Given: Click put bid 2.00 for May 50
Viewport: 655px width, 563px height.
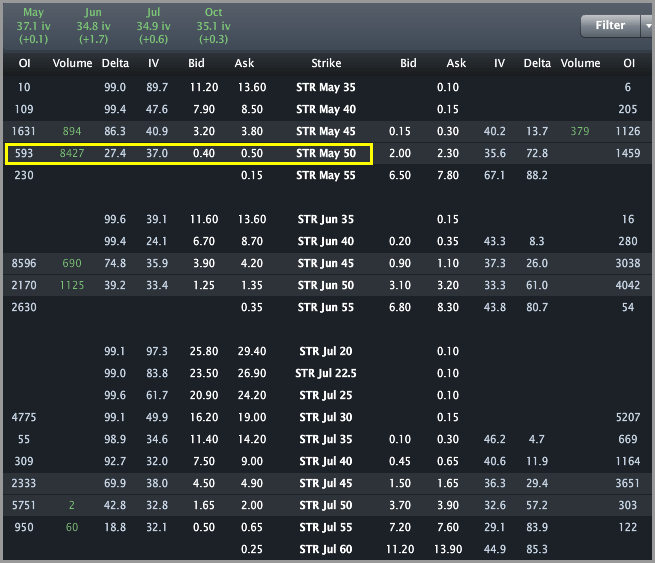Looking at the screenshot, I should (x=400, y=153).
